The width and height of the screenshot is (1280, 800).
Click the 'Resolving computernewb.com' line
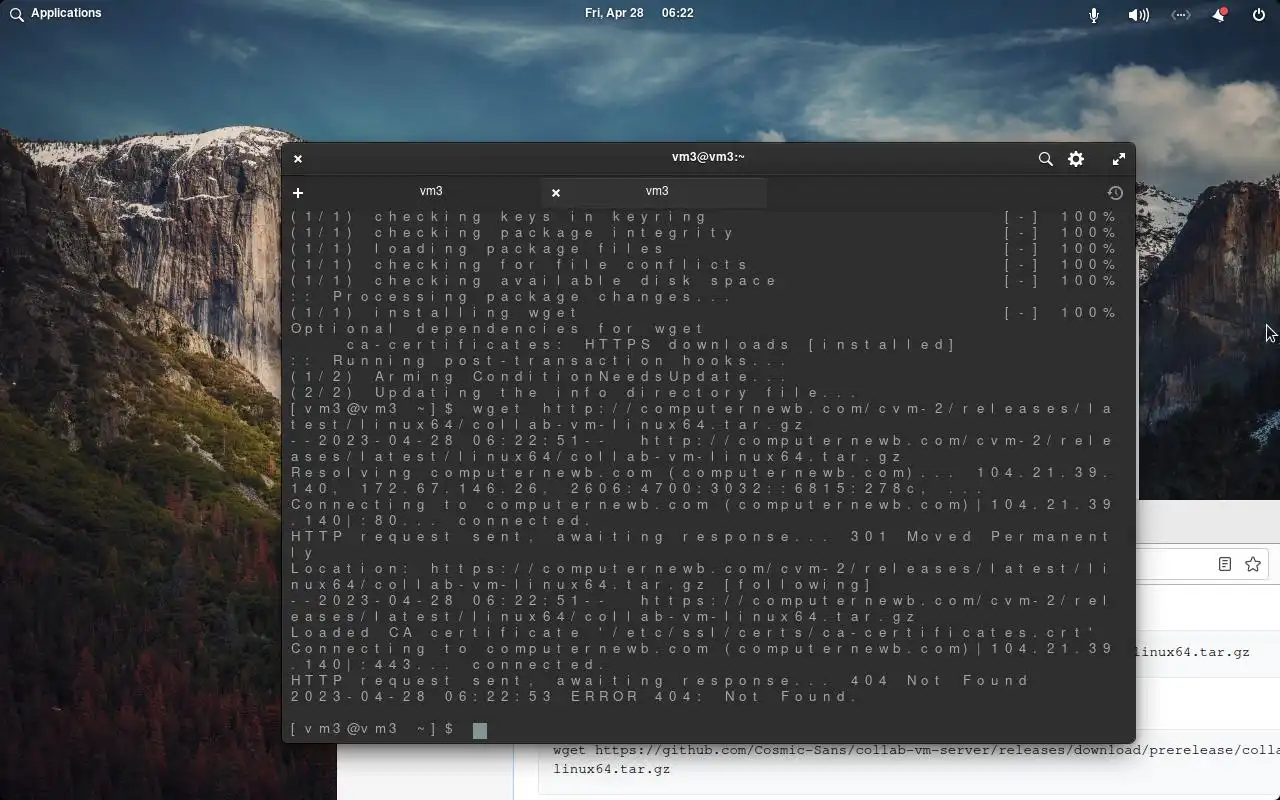(x=702, y=481)
